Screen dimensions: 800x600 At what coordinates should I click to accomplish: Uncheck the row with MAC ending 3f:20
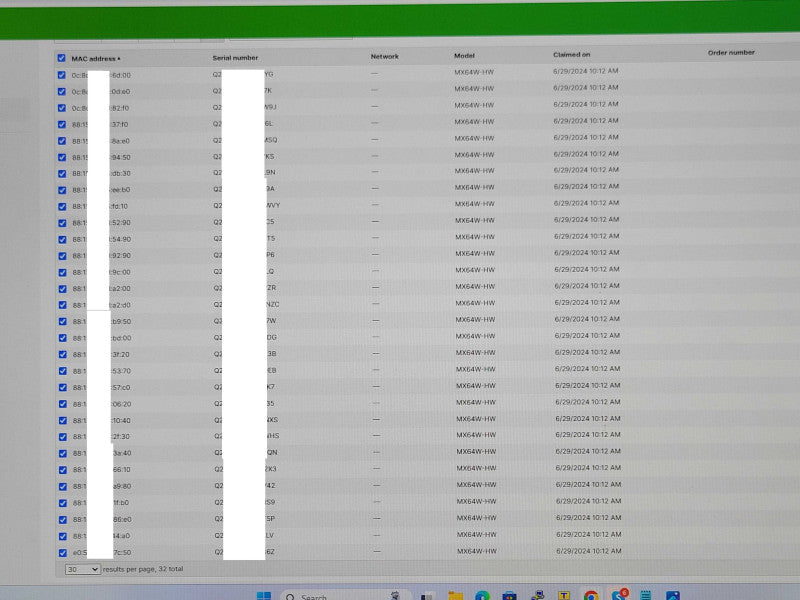pos(62,354)
